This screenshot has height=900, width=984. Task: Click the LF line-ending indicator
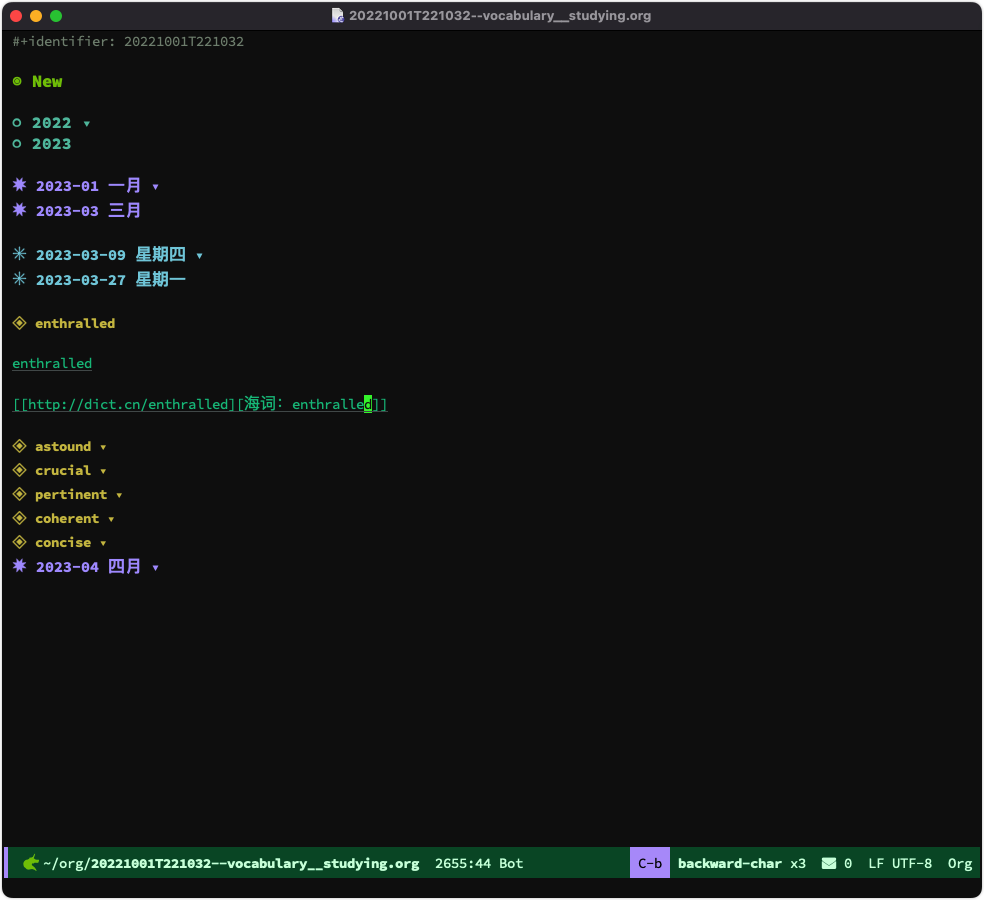click(876, 864)
